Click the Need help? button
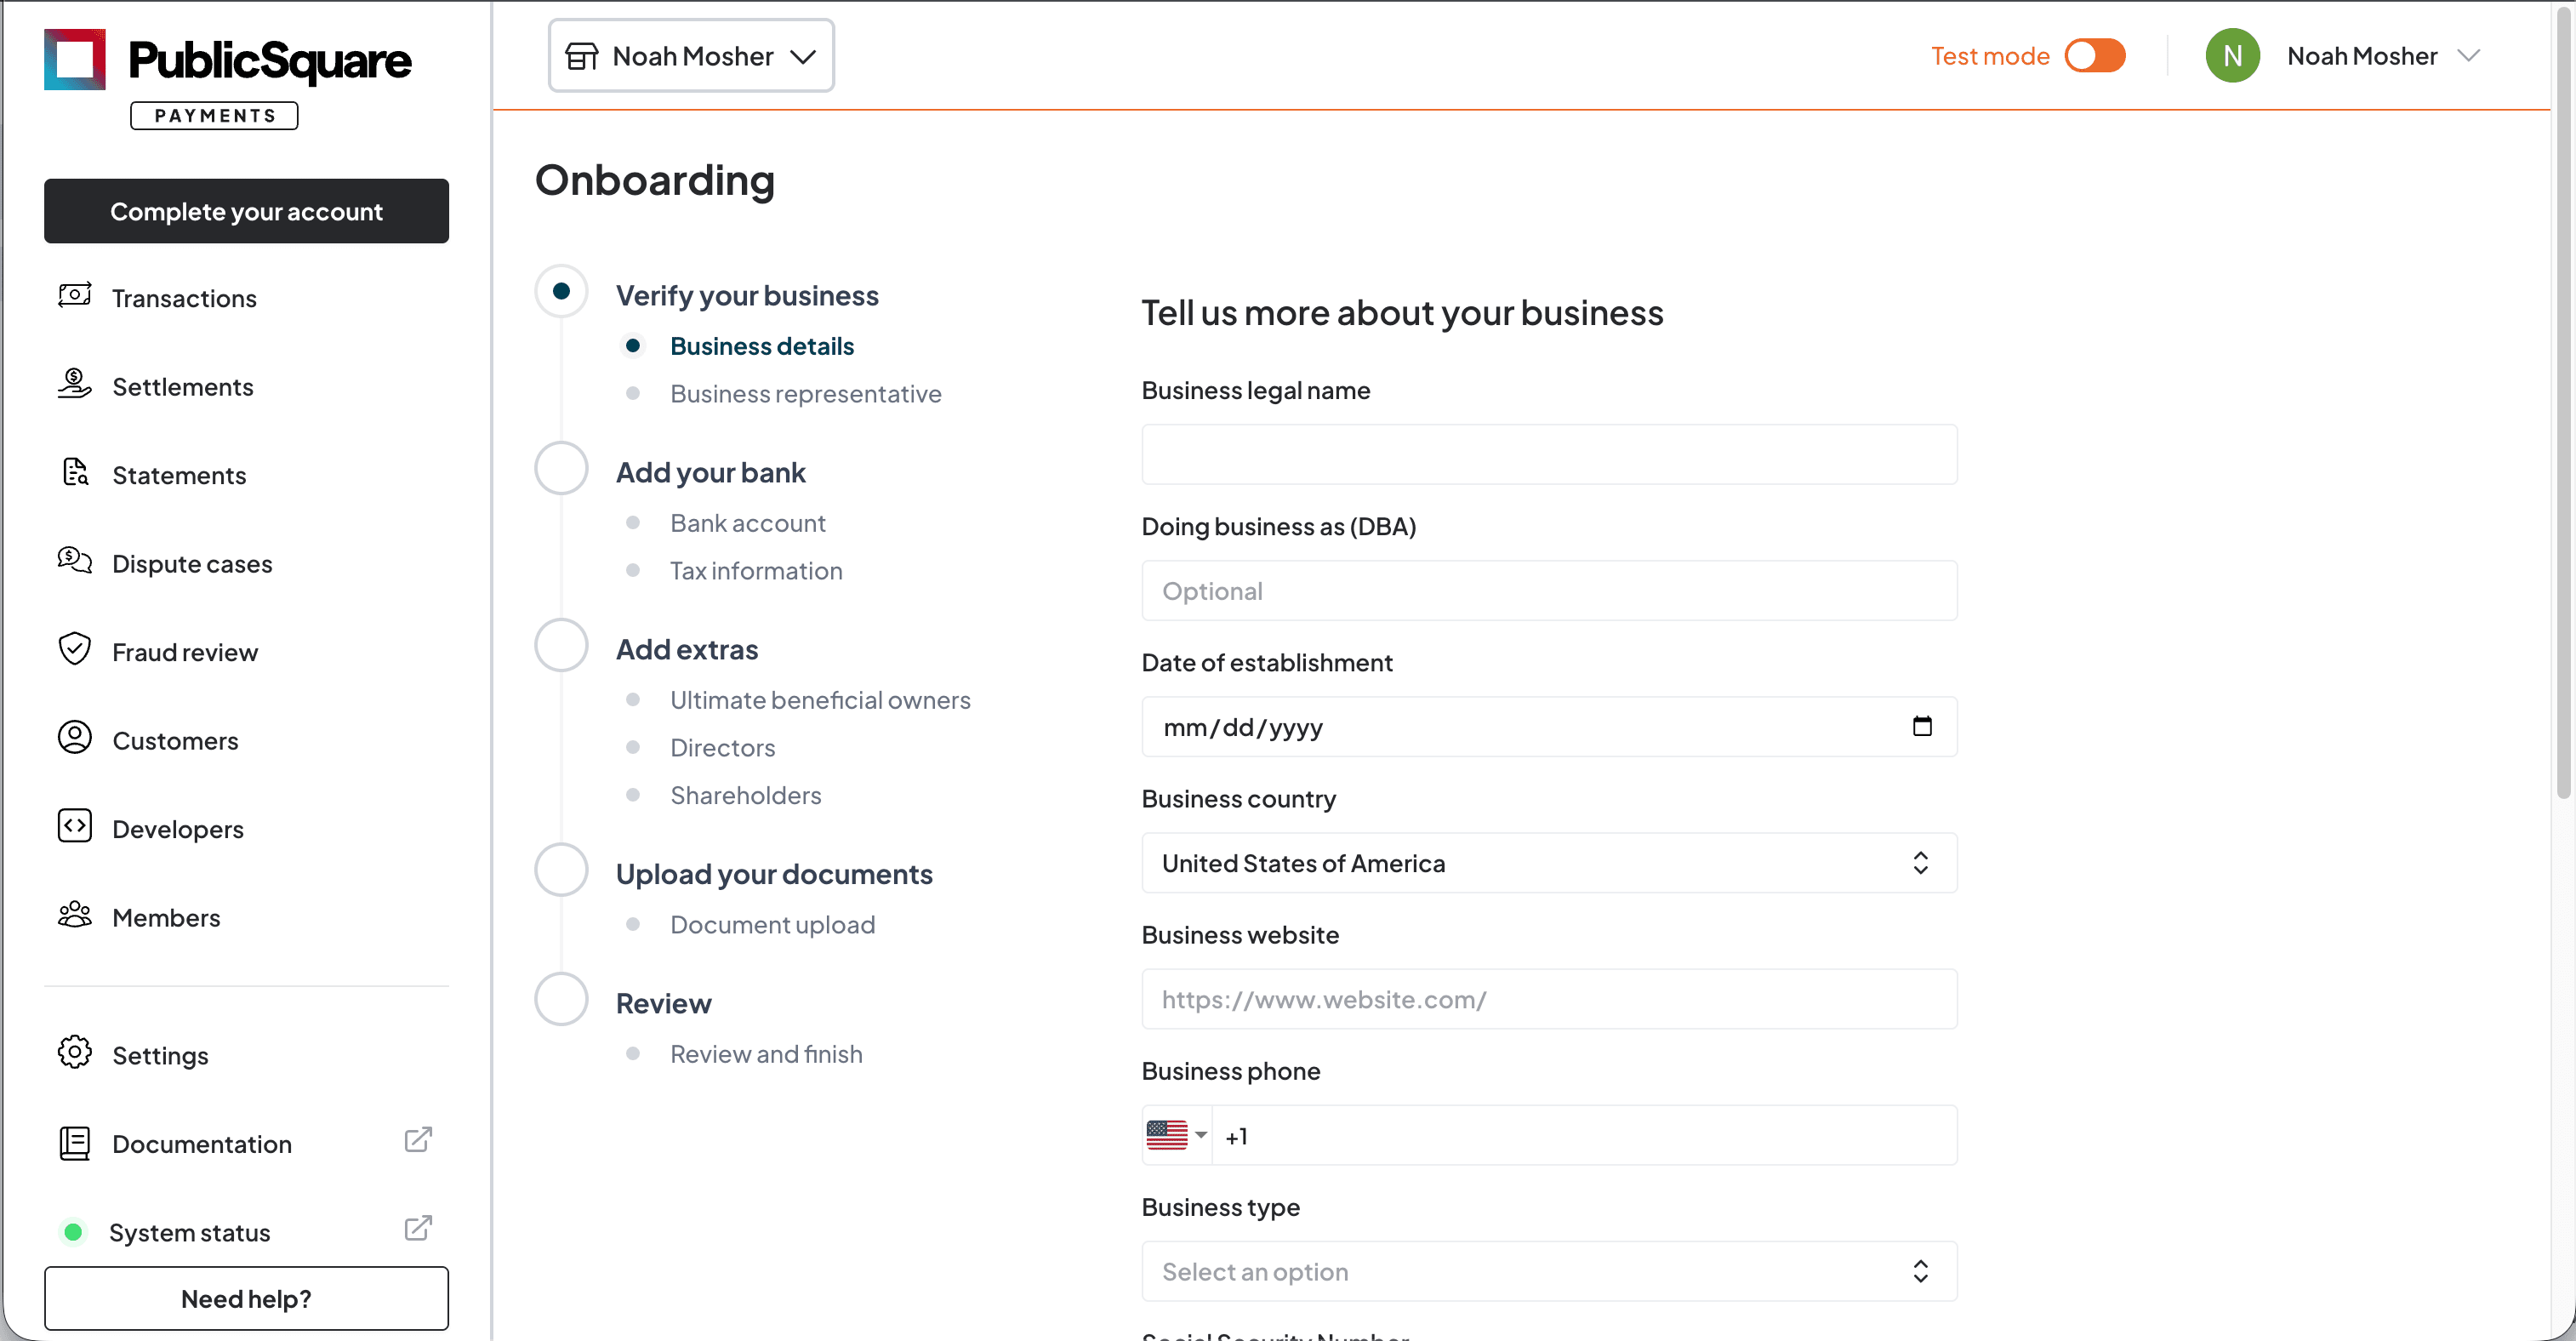Viewport: 2576px width, 1341px height. click(246, 1298)
